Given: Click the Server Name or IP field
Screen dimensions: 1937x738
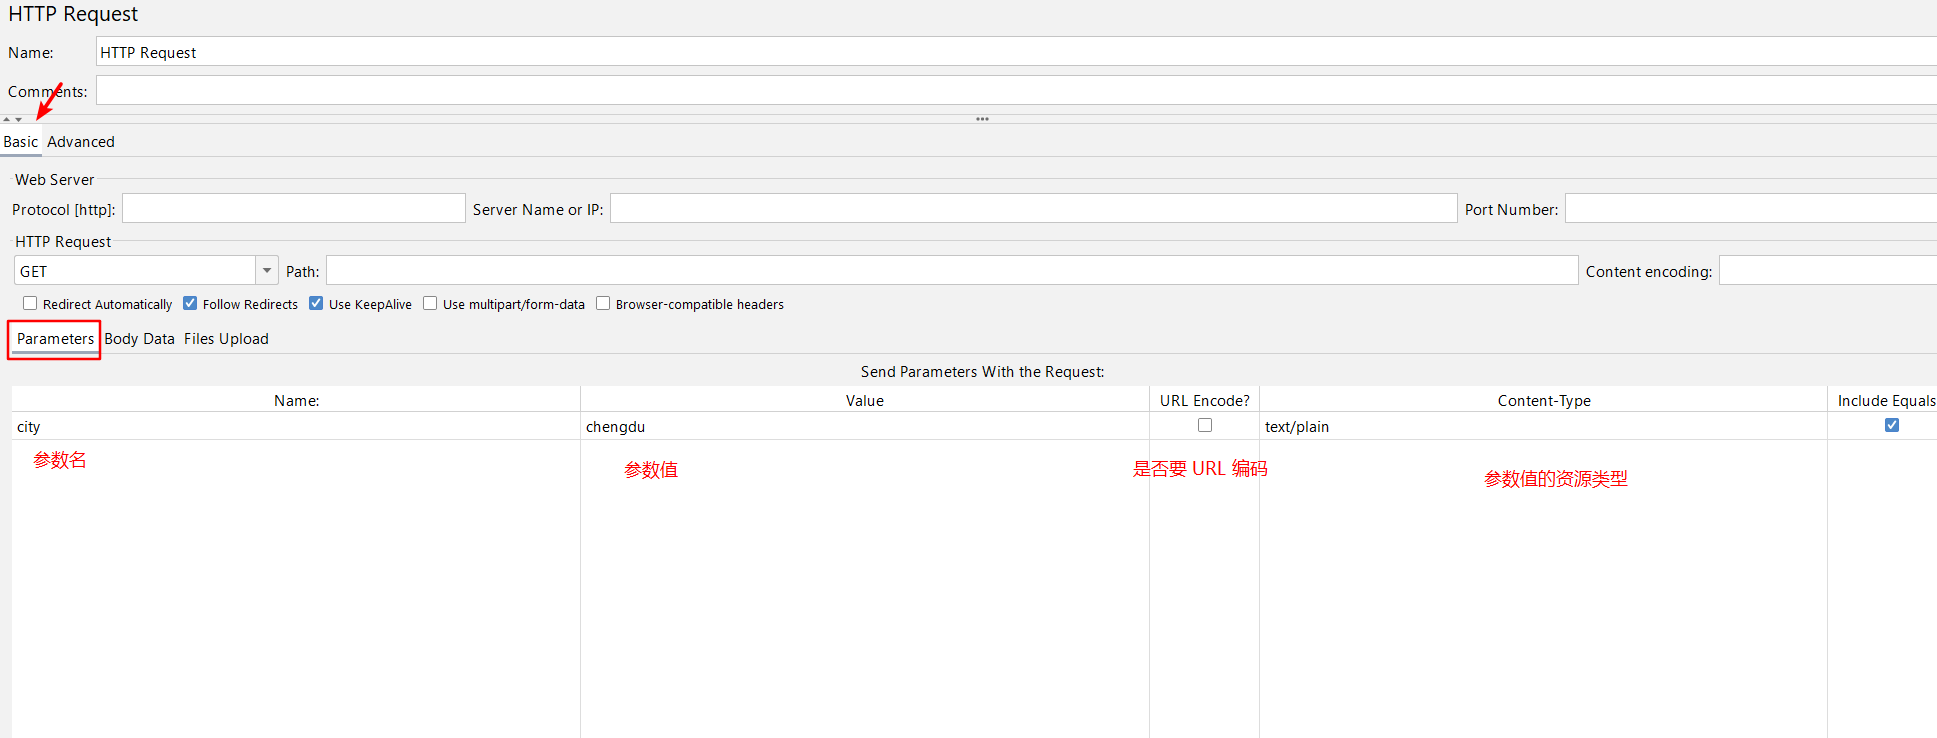Looking at the screenshot, I should [x=1032, y=209].
